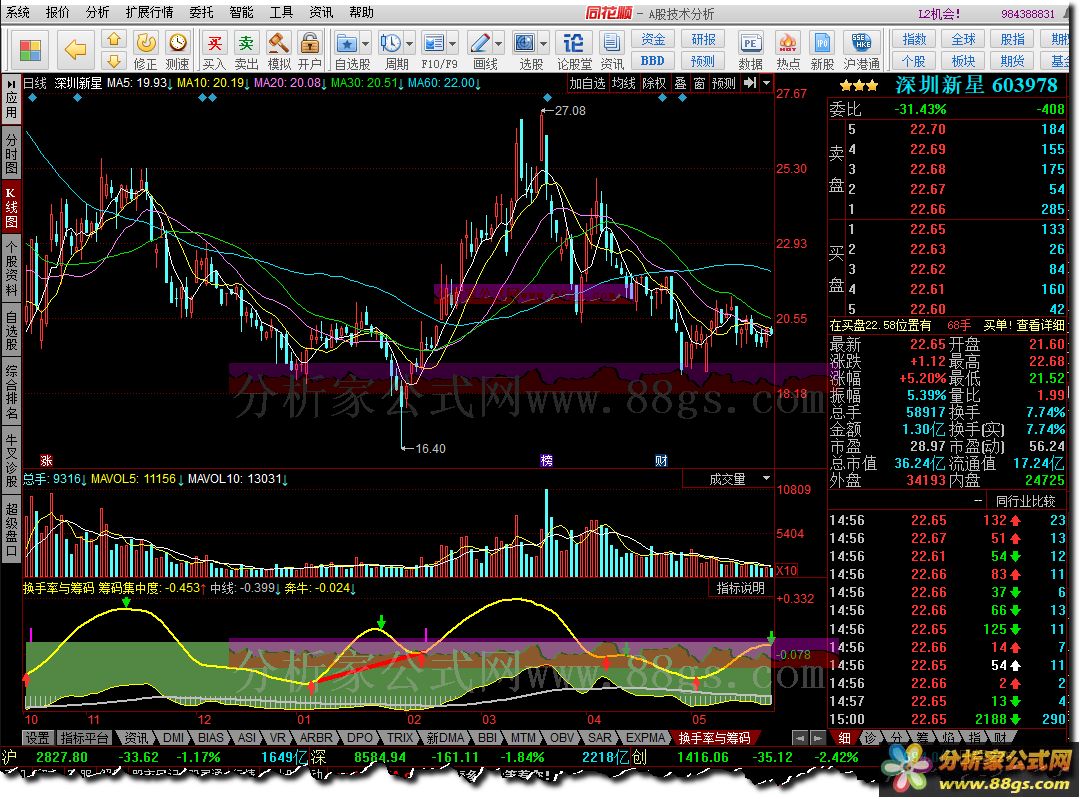Click the 指数 market button
Viewport: 1081px width, 799px height.
(913, 39)
